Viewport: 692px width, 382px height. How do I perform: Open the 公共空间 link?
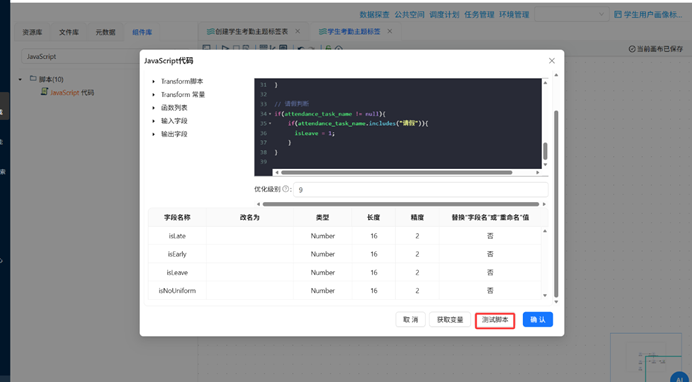409,15
